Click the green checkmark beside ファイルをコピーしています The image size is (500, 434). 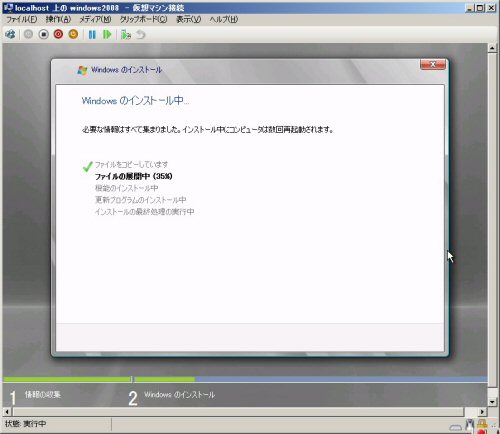pos(87,166)
